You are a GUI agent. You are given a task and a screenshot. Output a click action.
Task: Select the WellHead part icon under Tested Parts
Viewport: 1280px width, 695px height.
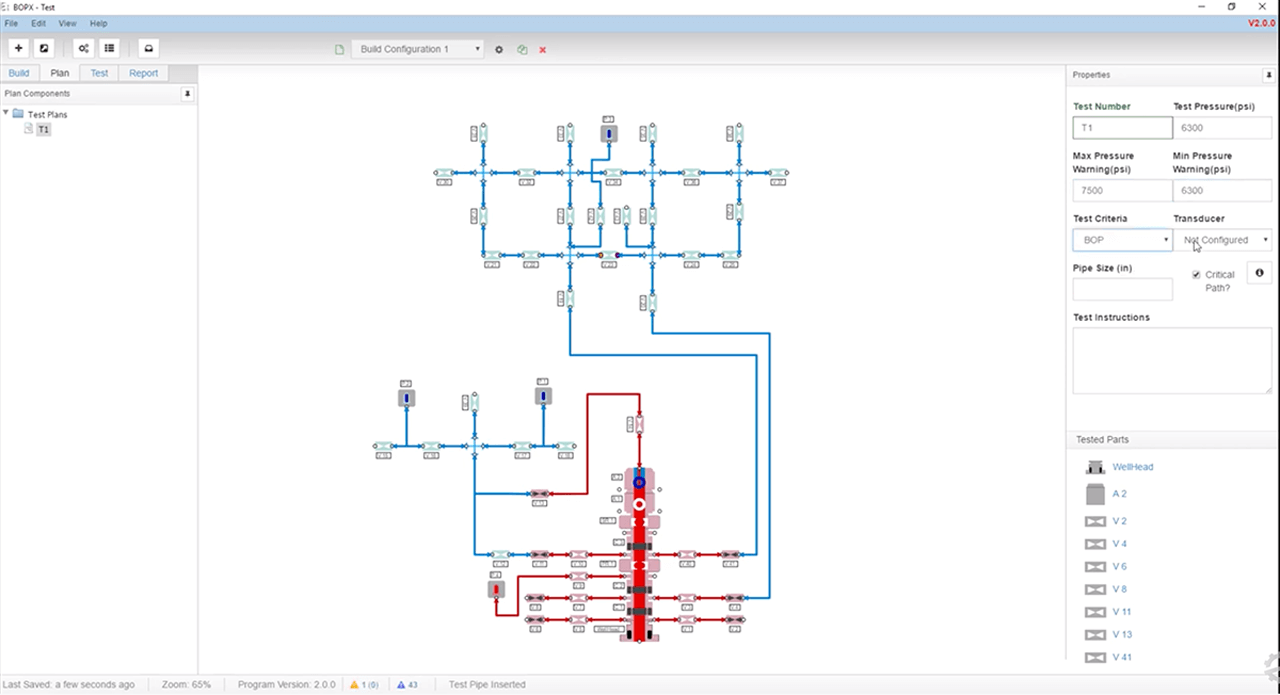(1095, 466)
